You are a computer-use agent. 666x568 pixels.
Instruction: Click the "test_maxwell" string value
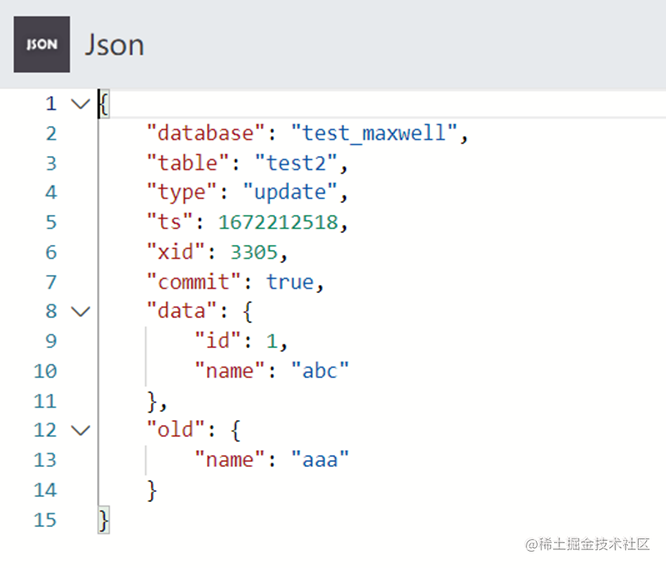378,133
